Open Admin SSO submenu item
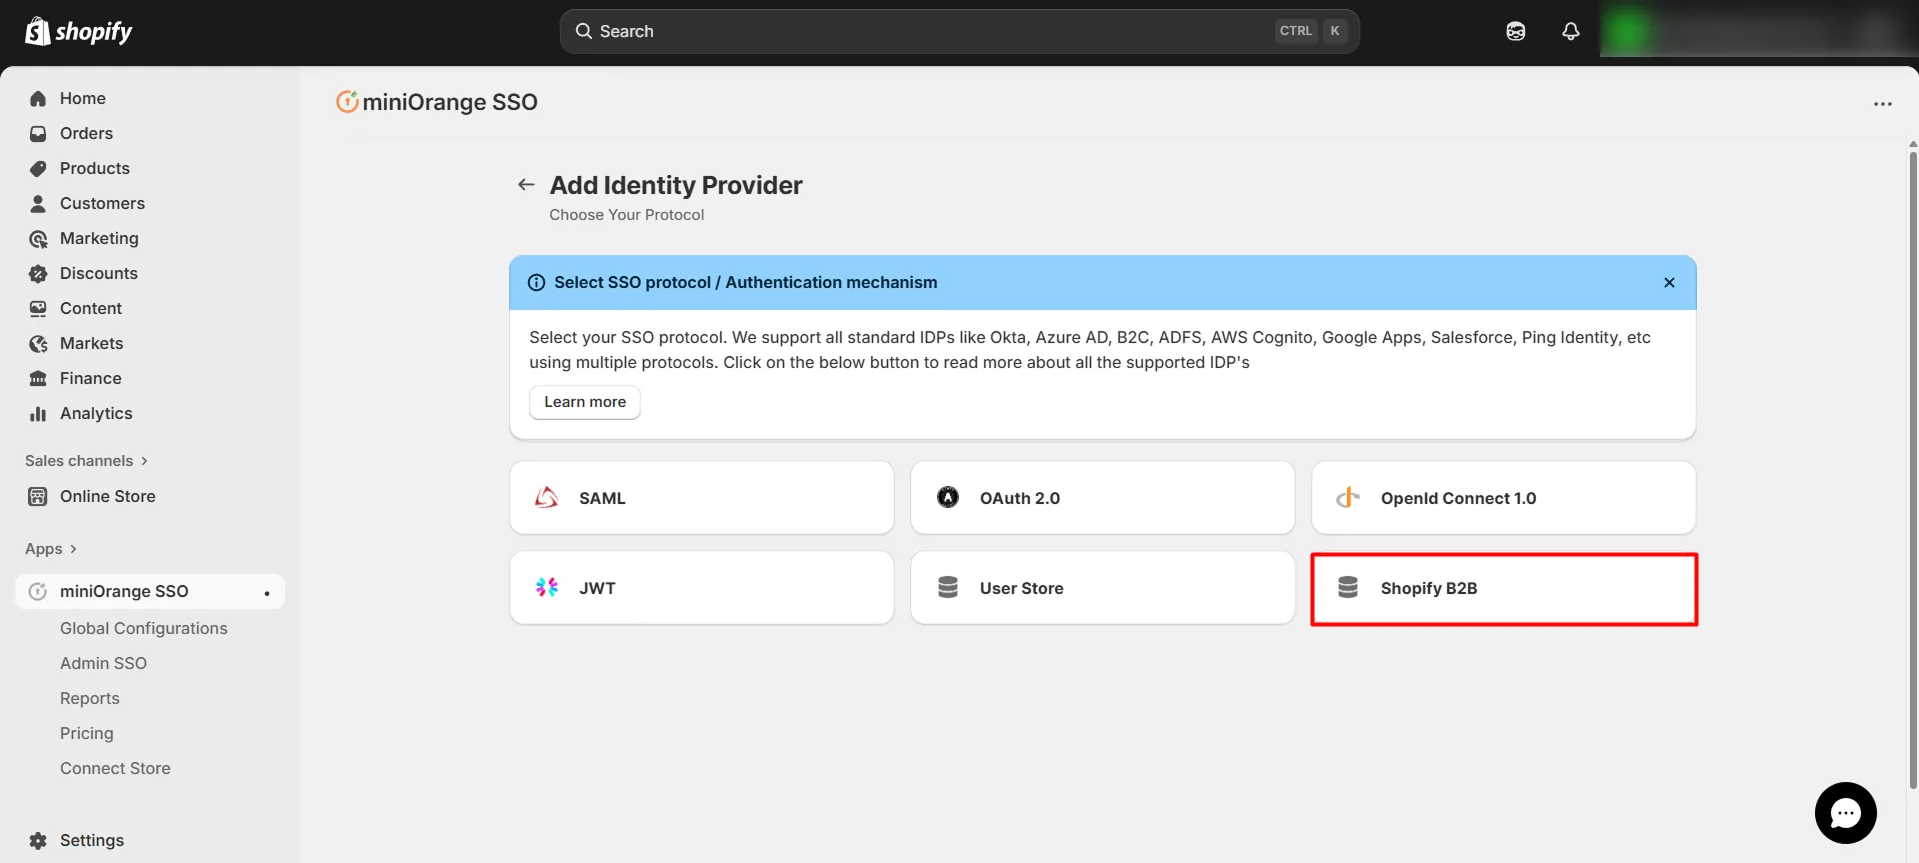 (103, 663)
